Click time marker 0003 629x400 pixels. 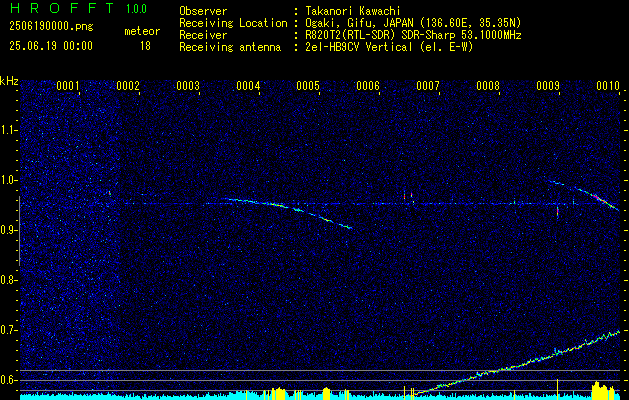(x=188, y=85)
